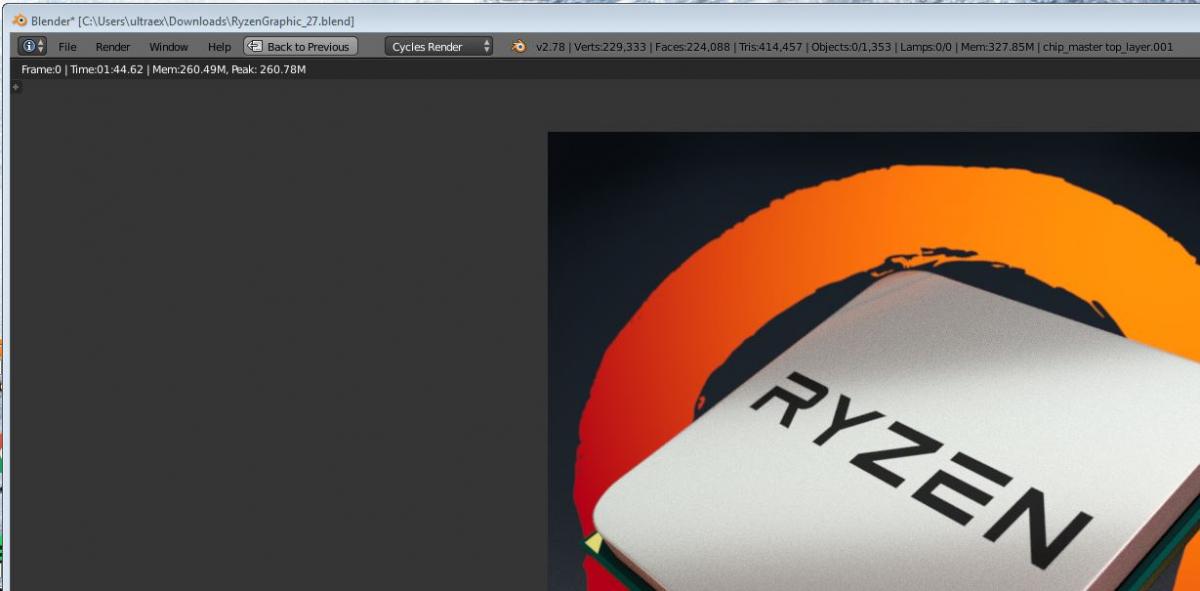Click the Frame:0 render info text
Viewport: 1200px width, 591px height.
pyautogui.click(x=41, y=69)
